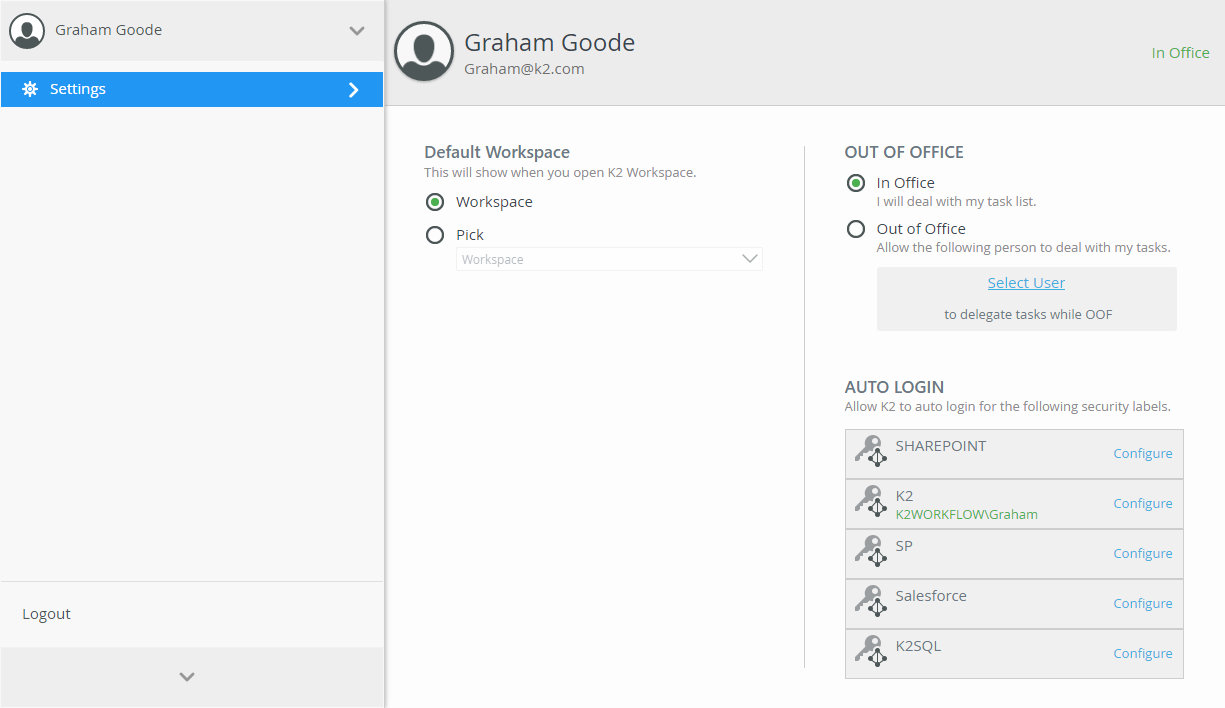Viewport: 1225px width, 708px height.
Task: Click the SP security label key icon
Action: tap(871, 552)
